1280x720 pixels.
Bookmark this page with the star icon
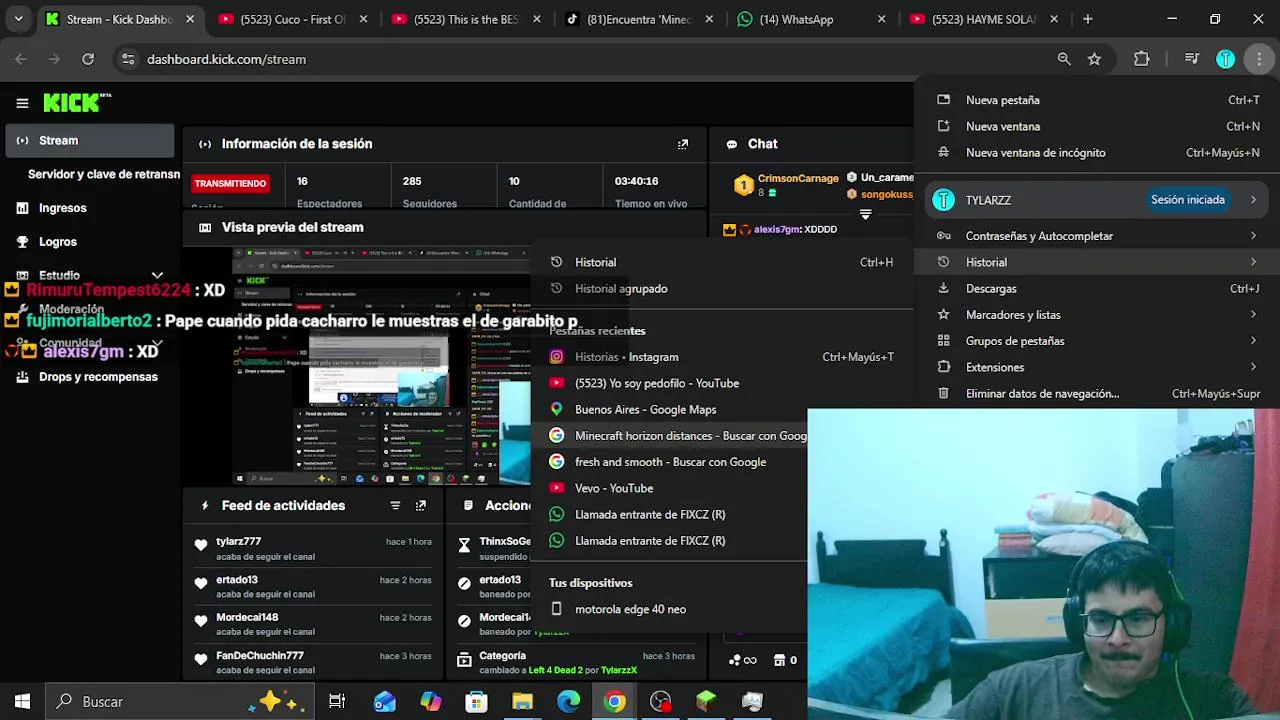1094,59
